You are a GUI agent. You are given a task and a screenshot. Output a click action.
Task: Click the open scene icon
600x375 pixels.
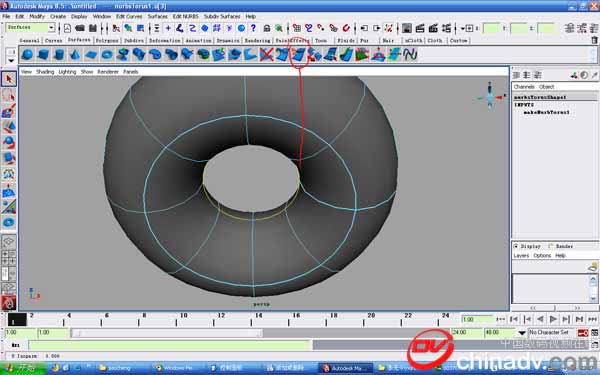(x=80, y=28)
